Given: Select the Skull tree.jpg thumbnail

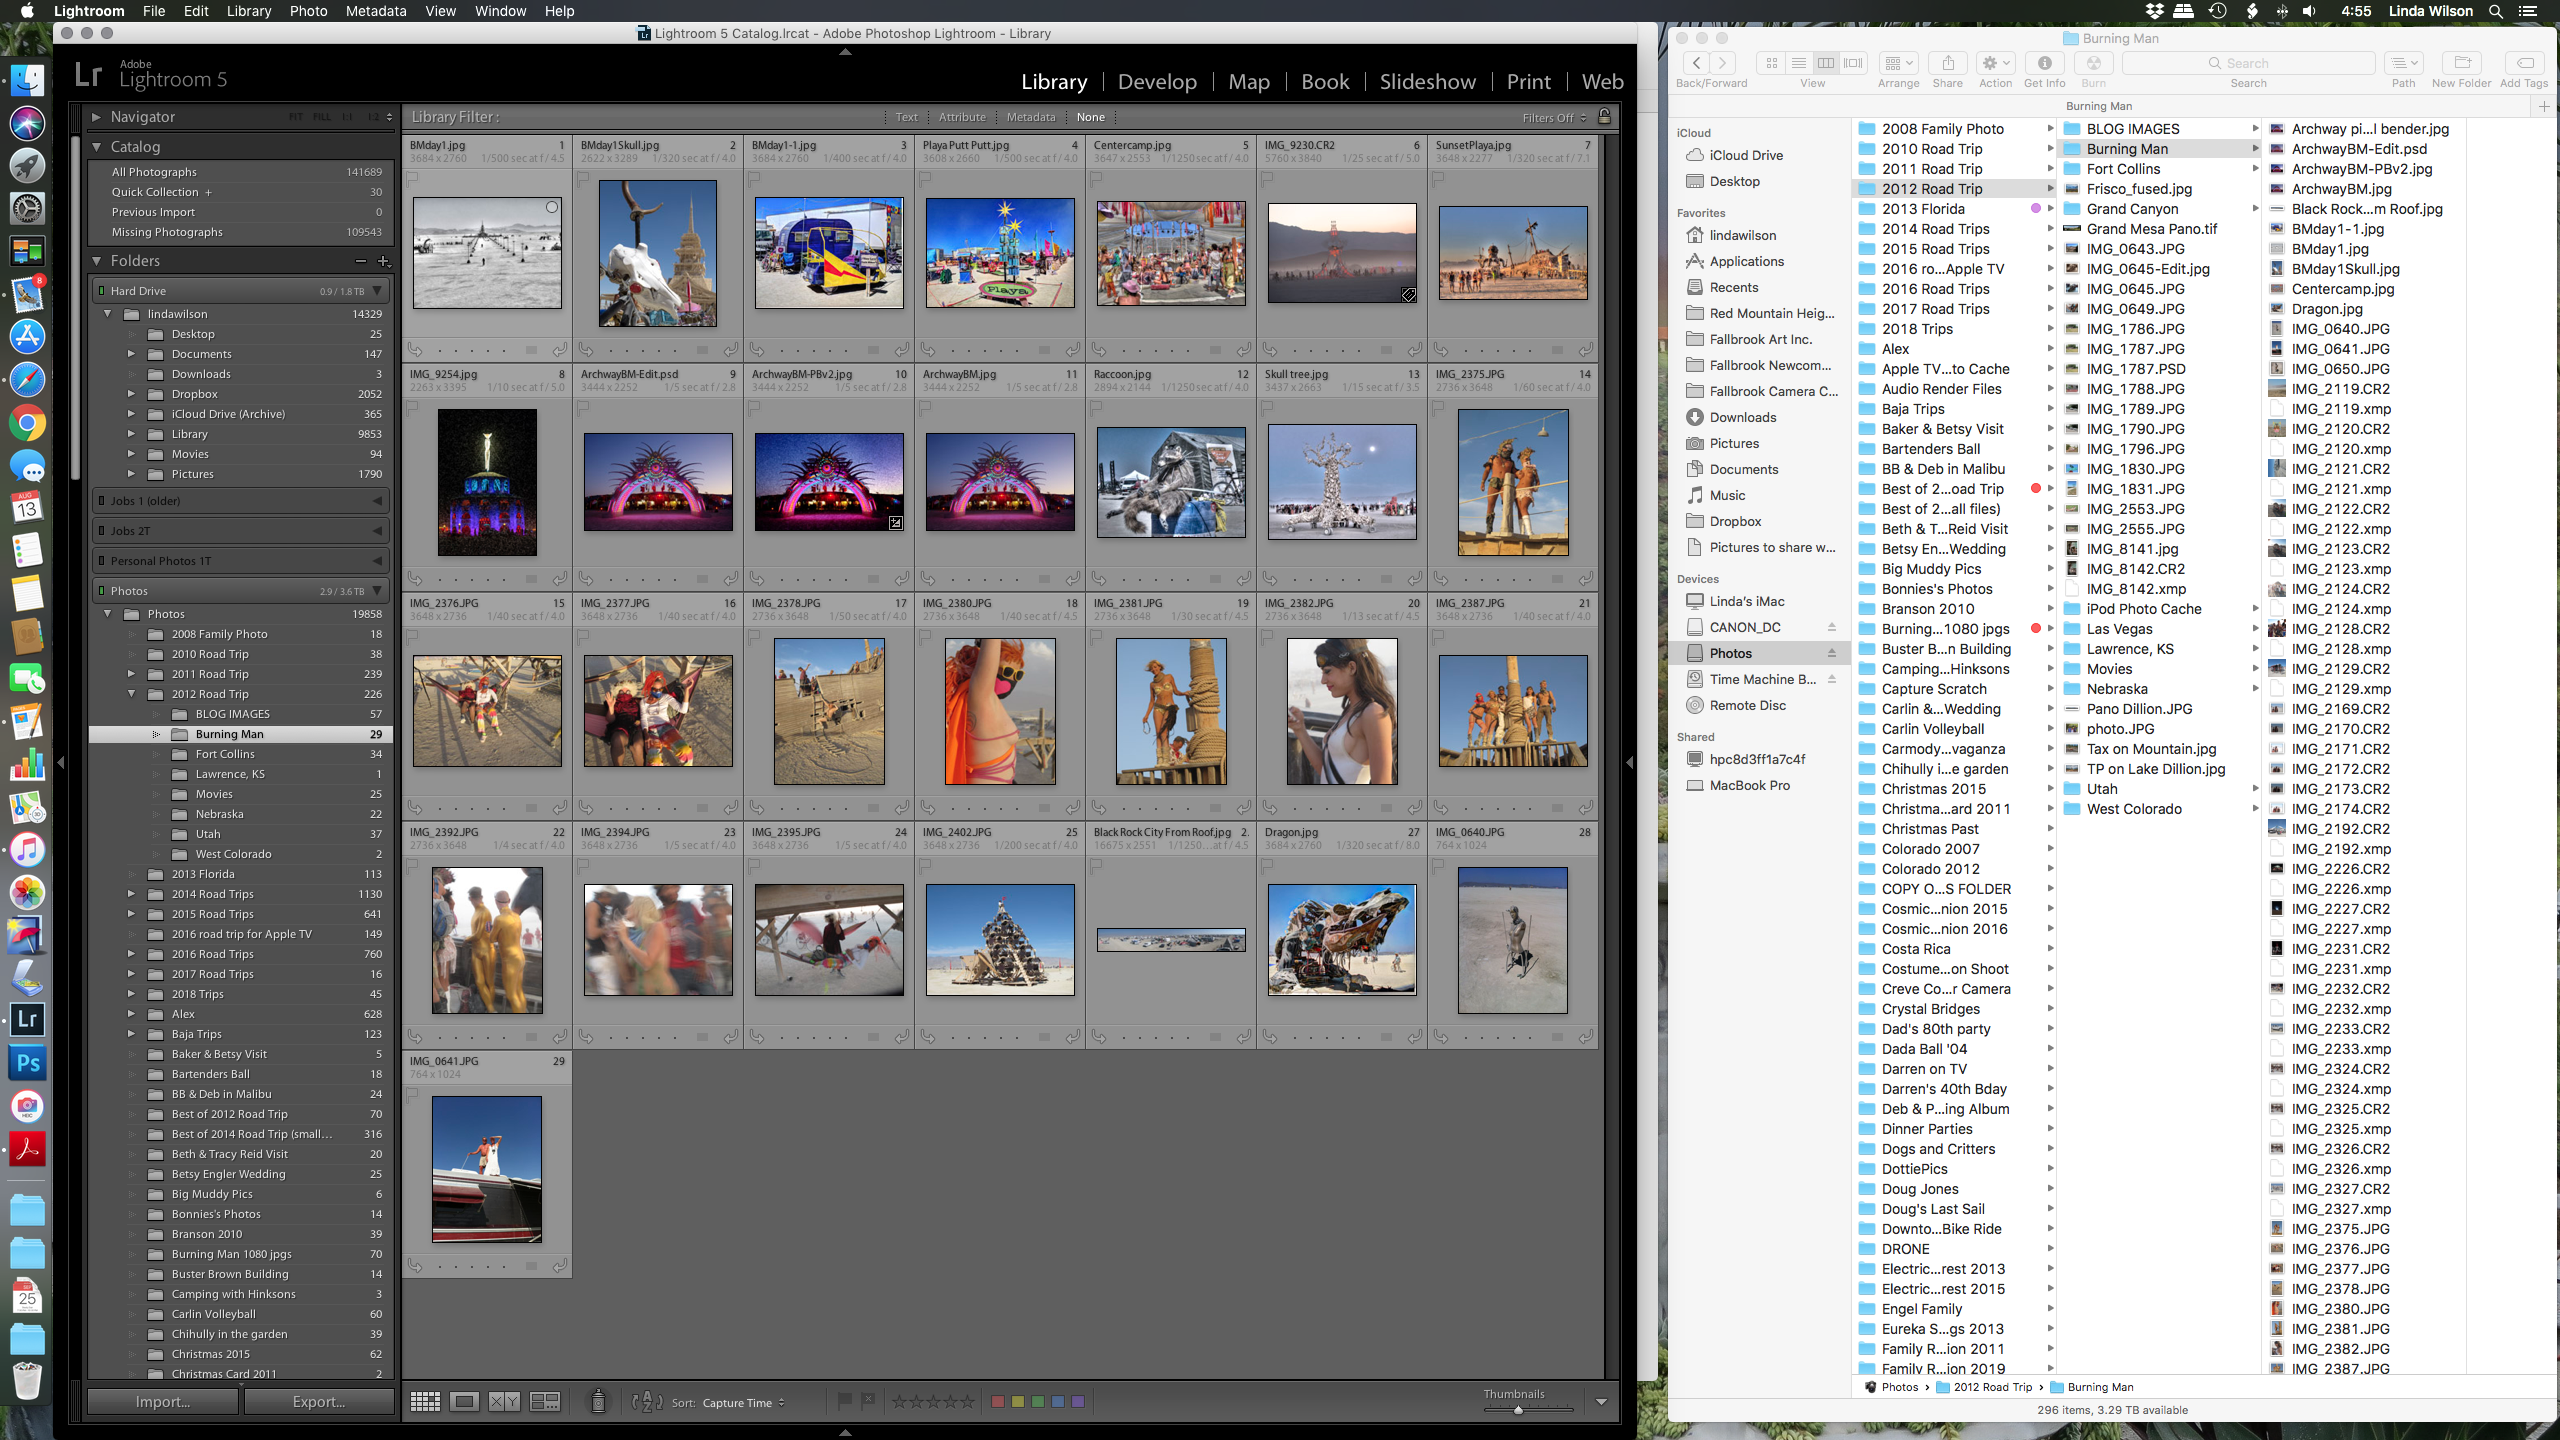Looking at the screenshot, I should tap(1341, 482).
